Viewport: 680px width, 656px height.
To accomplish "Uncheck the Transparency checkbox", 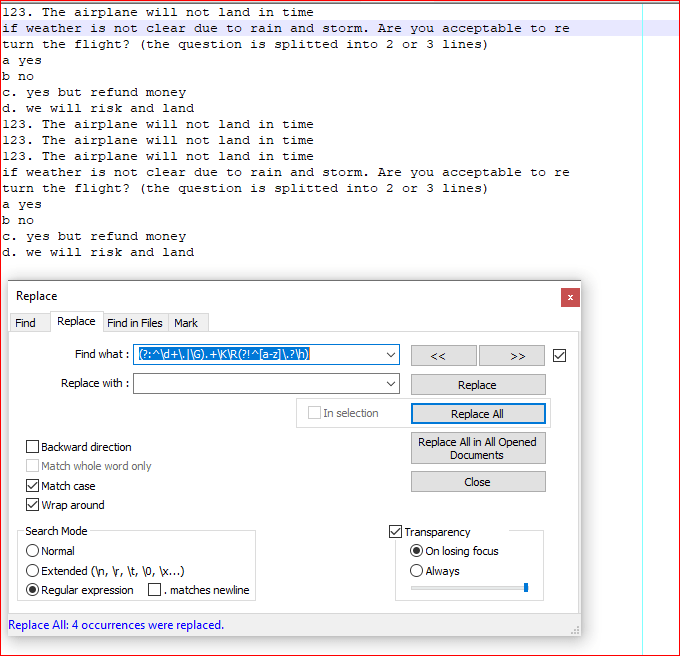I will (x=395, y=532).
